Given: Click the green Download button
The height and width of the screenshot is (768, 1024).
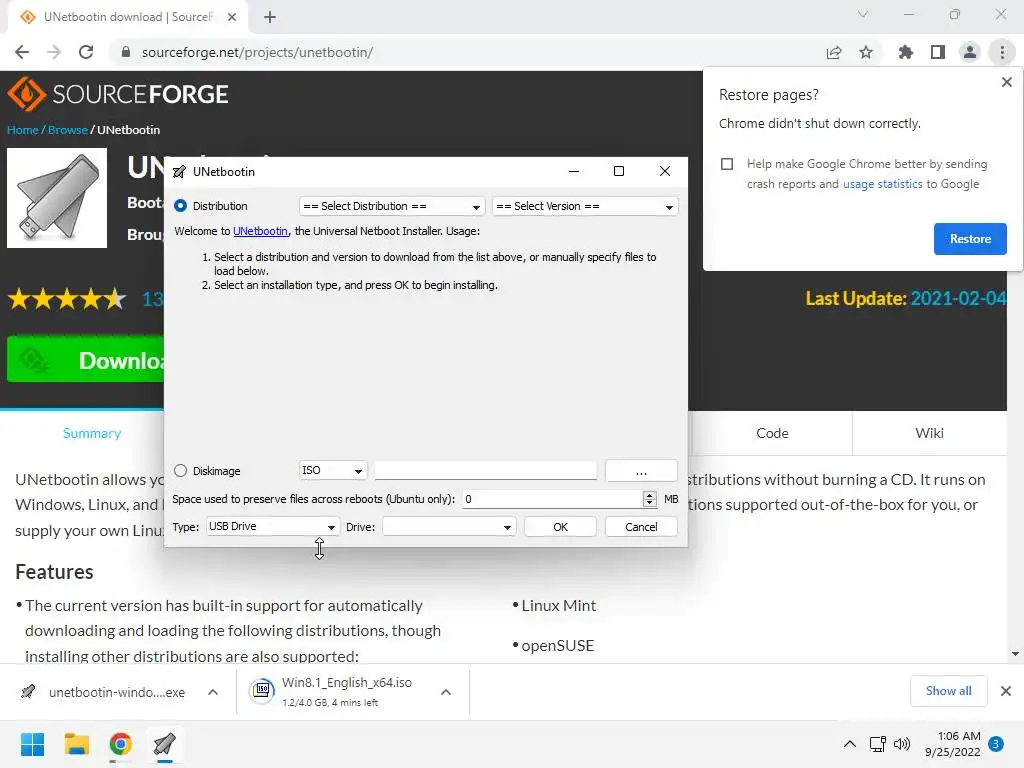Looking at the screenshot, I should click(x=86, y=359).
